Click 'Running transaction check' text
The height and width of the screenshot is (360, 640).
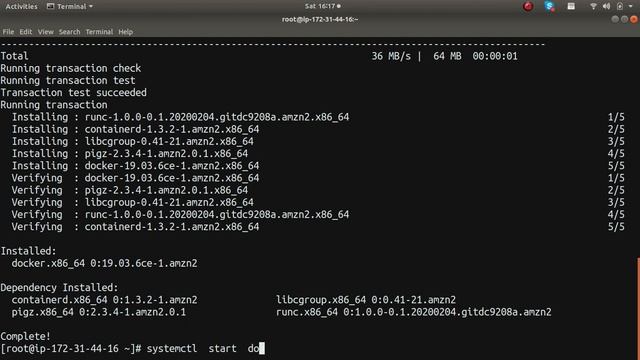71,68
